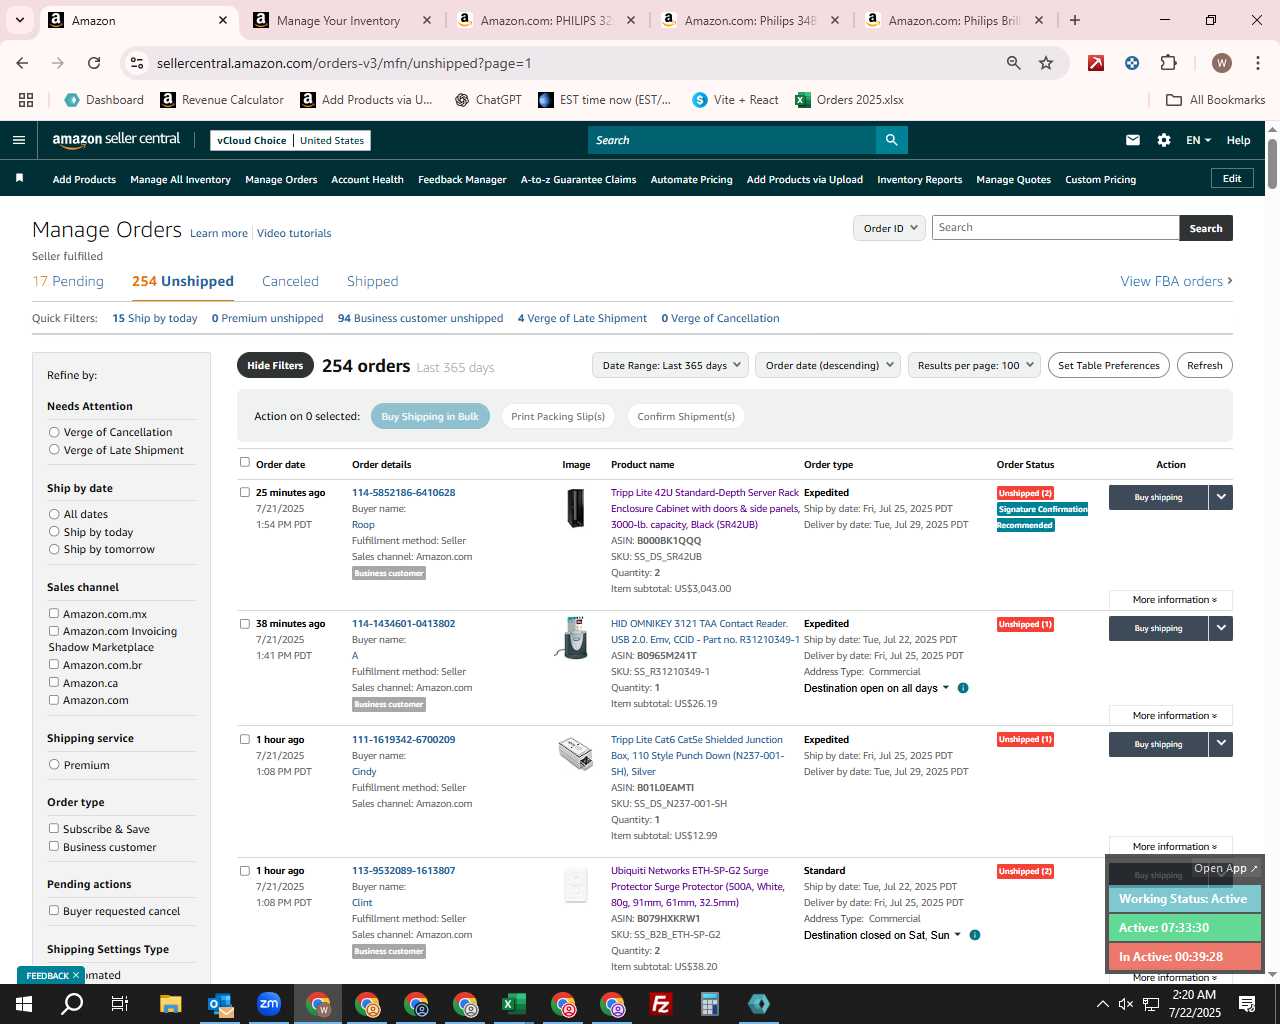Click the Manage Orders search input field
The width and height of the screenshot is (1280, 1024).
click(1055, 228)
